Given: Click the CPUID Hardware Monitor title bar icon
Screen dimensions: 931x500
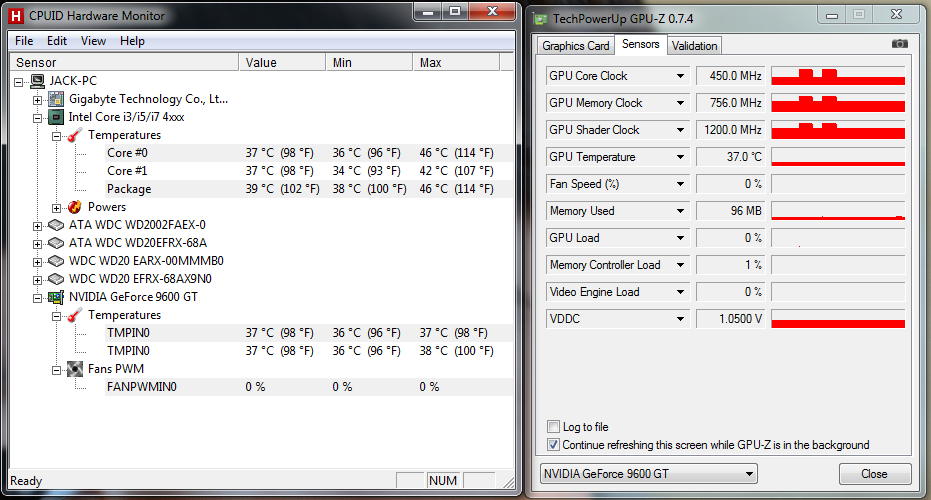Looking at the screenshot, I should [x=17, y=16].
